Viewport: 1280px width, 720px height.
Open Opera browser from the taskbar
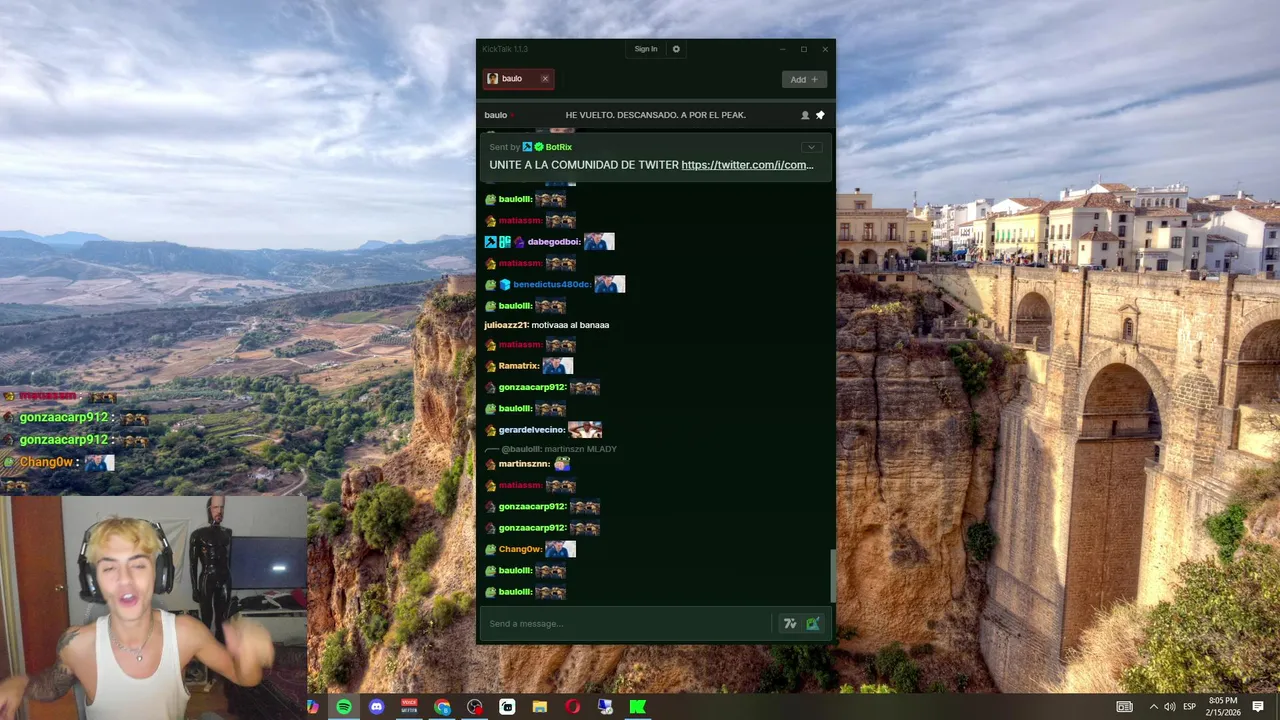[x=572, y=707]
